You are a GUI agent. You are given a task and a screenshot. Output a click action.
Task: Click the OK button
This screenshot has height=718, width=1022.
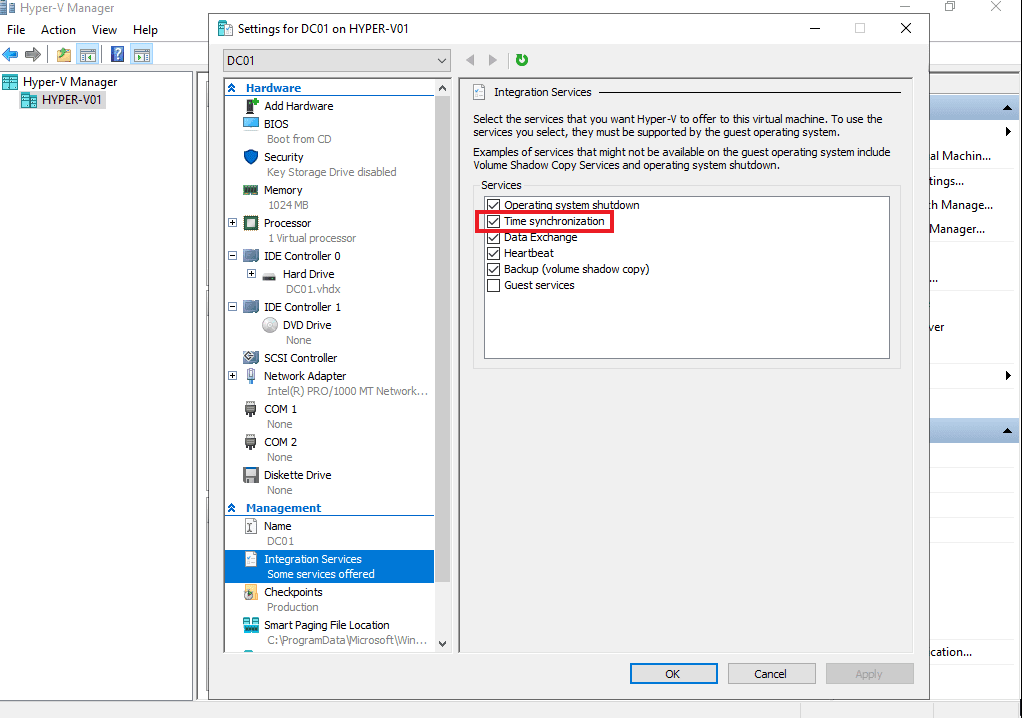pos(673,674)
